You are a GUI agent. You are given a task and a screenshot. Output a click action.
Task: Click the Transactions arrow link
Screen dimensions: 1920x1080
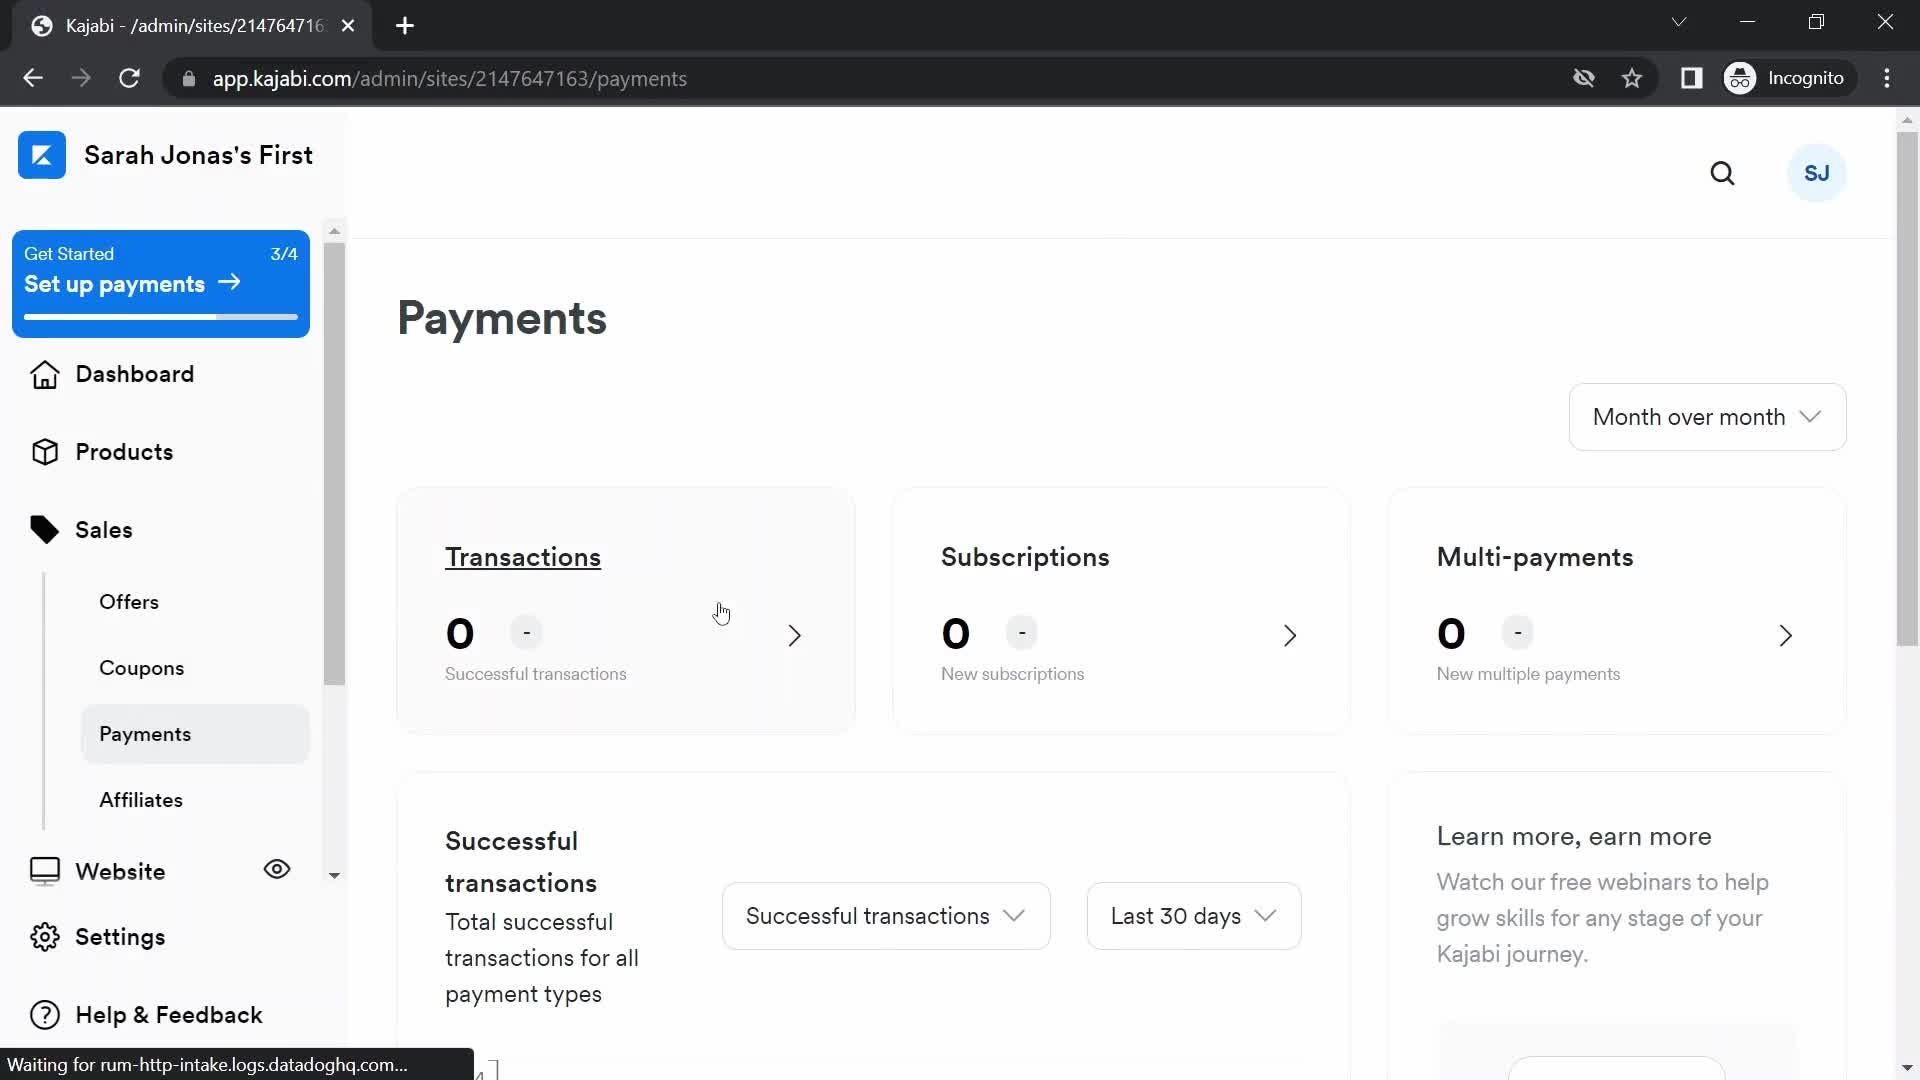point(791,636)
